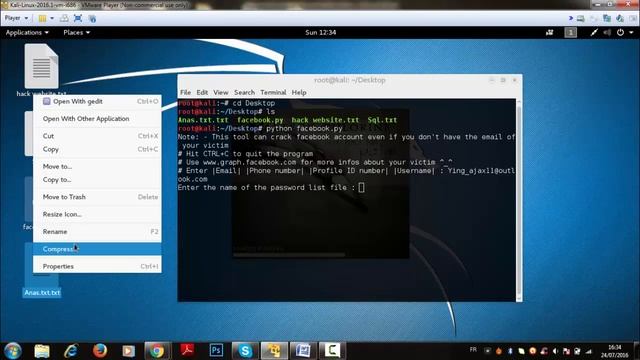Select Rename in the context menu
The image size is (640, 360).
pos(97,231)
